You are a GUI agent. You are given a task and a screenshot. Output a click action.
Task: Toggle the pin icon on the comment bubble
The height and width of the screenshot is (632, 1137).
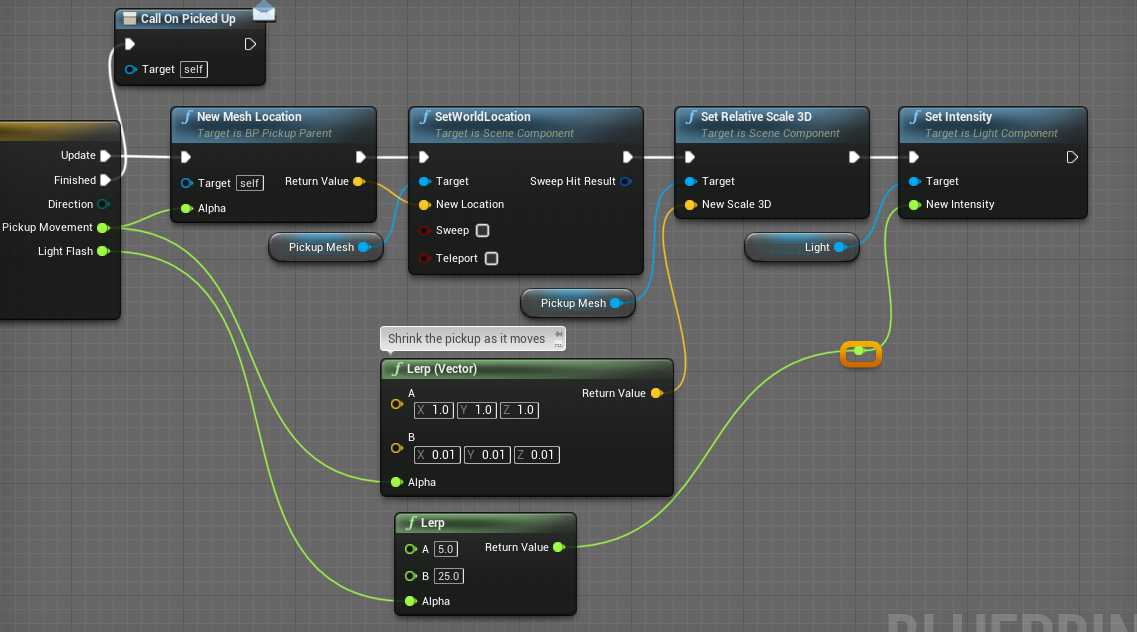558,334
